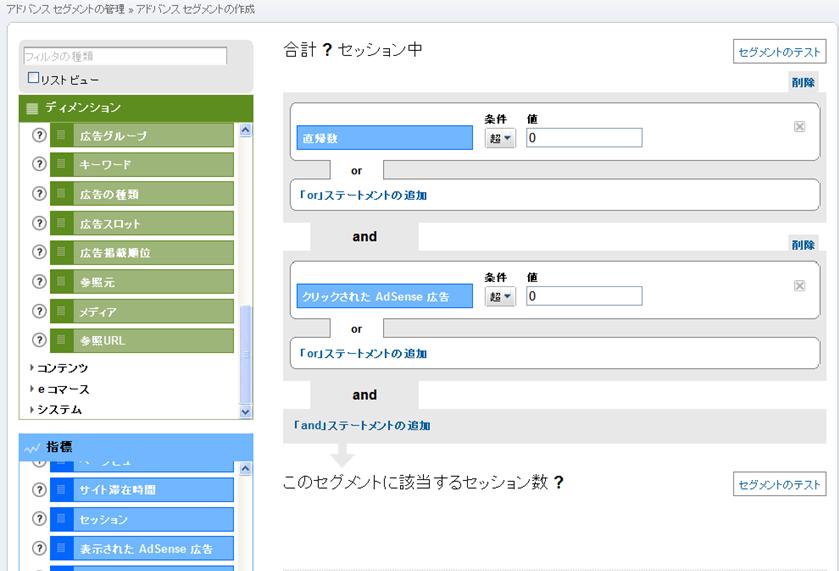Screen dimensions: 839x571
Task: Click the 指標 header chart icon
Action: point(32,448)
